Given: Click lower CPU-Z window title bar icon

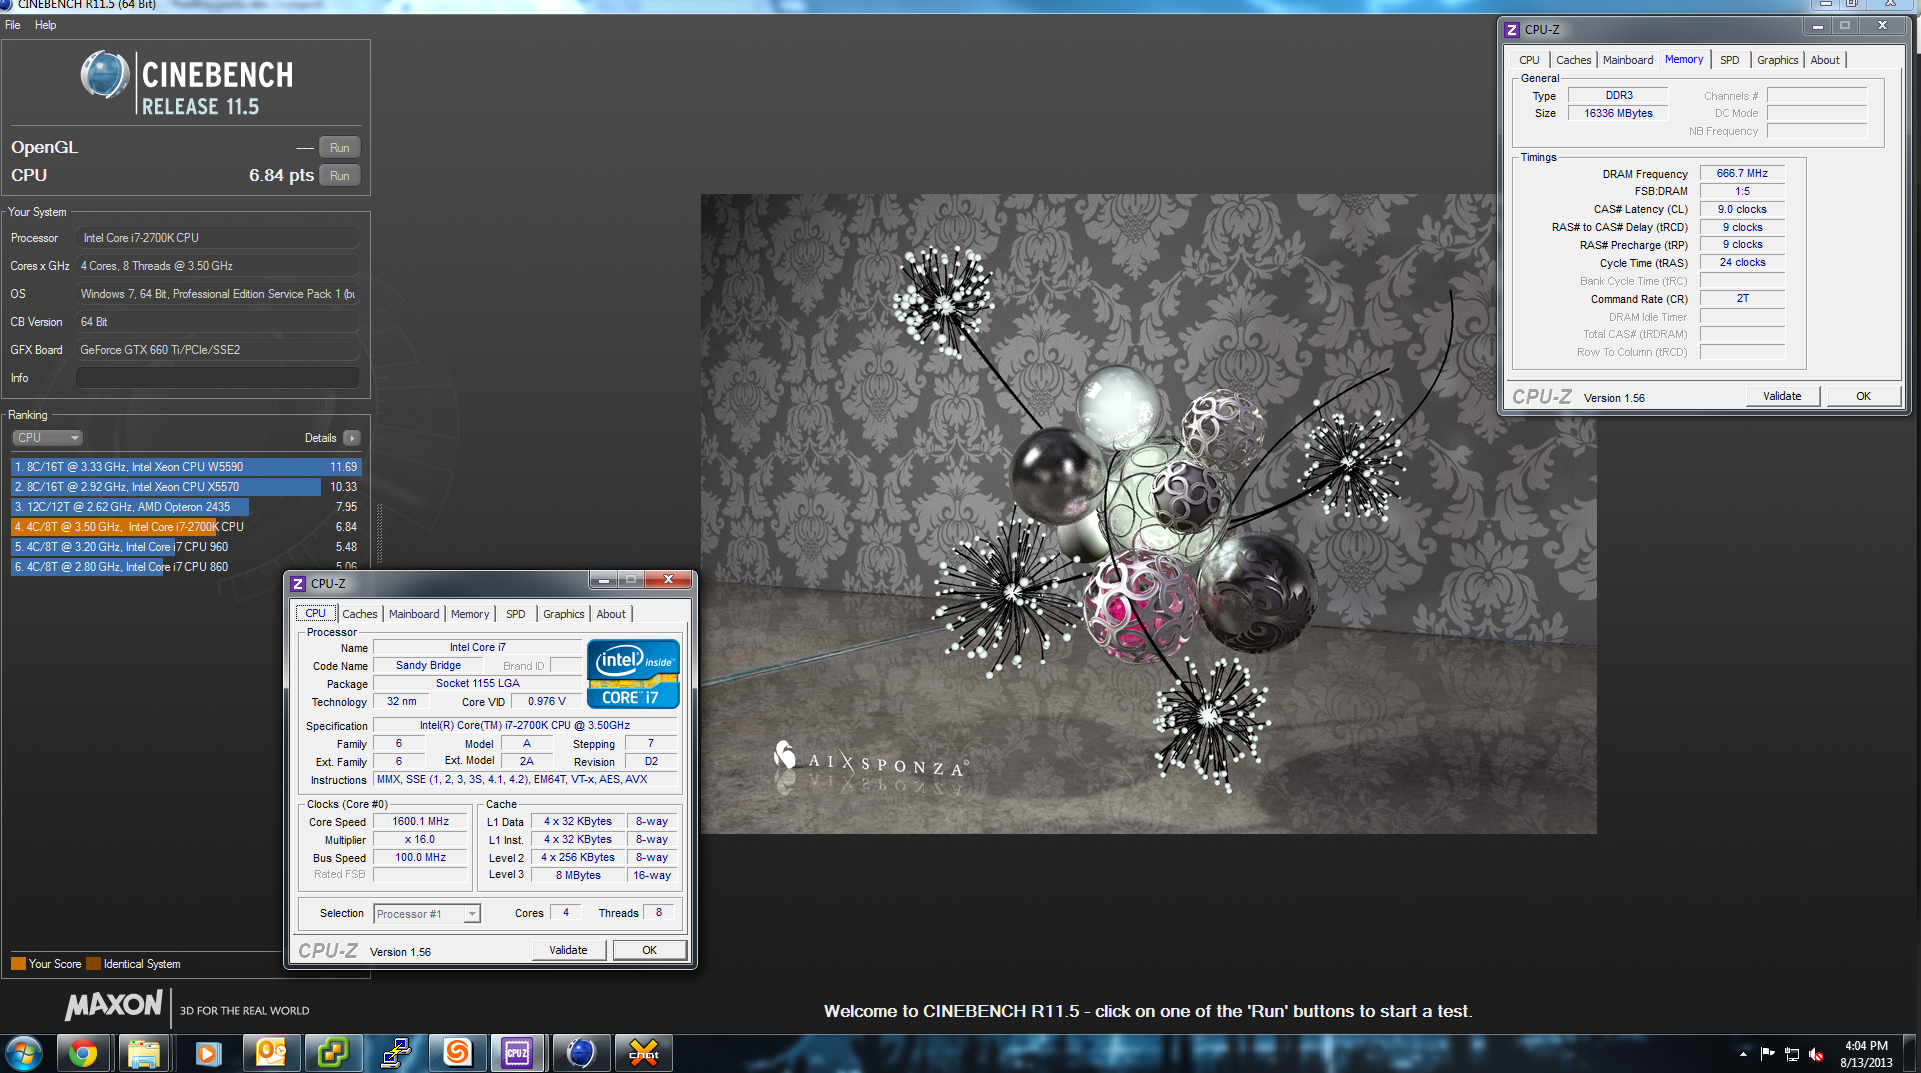Looking at the screenshot, I should [298, 583].
